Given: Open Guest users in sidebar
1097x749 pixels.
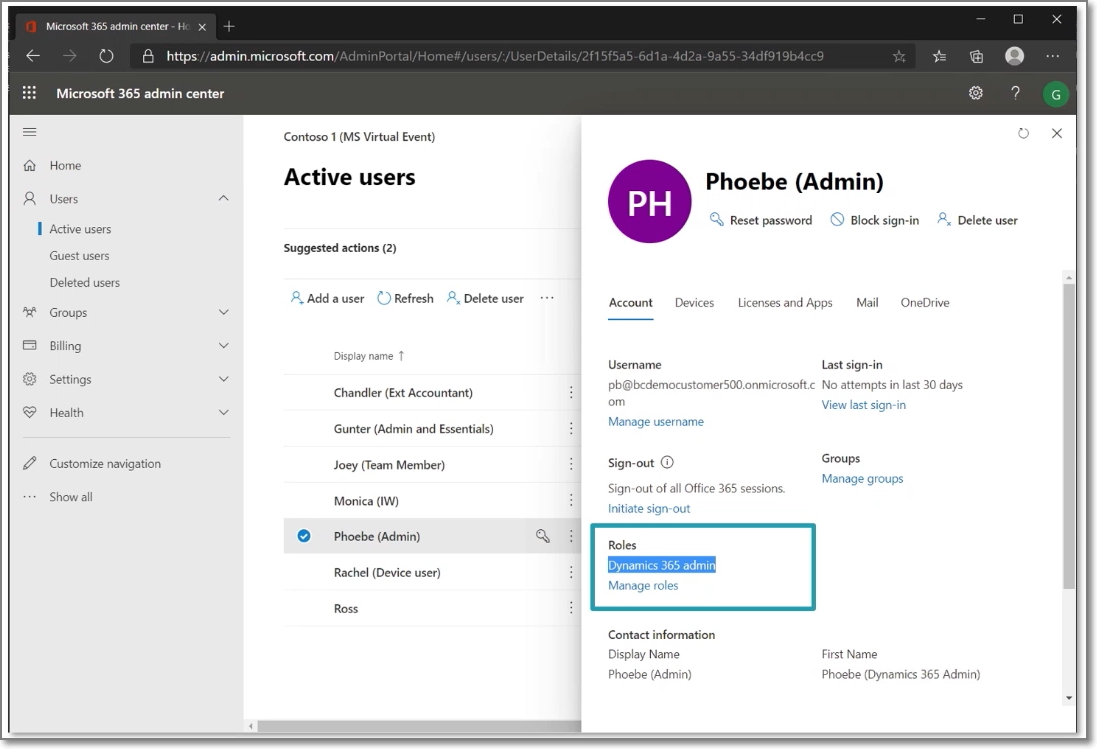Looking at the screenshot, I should tap(79, 256).
